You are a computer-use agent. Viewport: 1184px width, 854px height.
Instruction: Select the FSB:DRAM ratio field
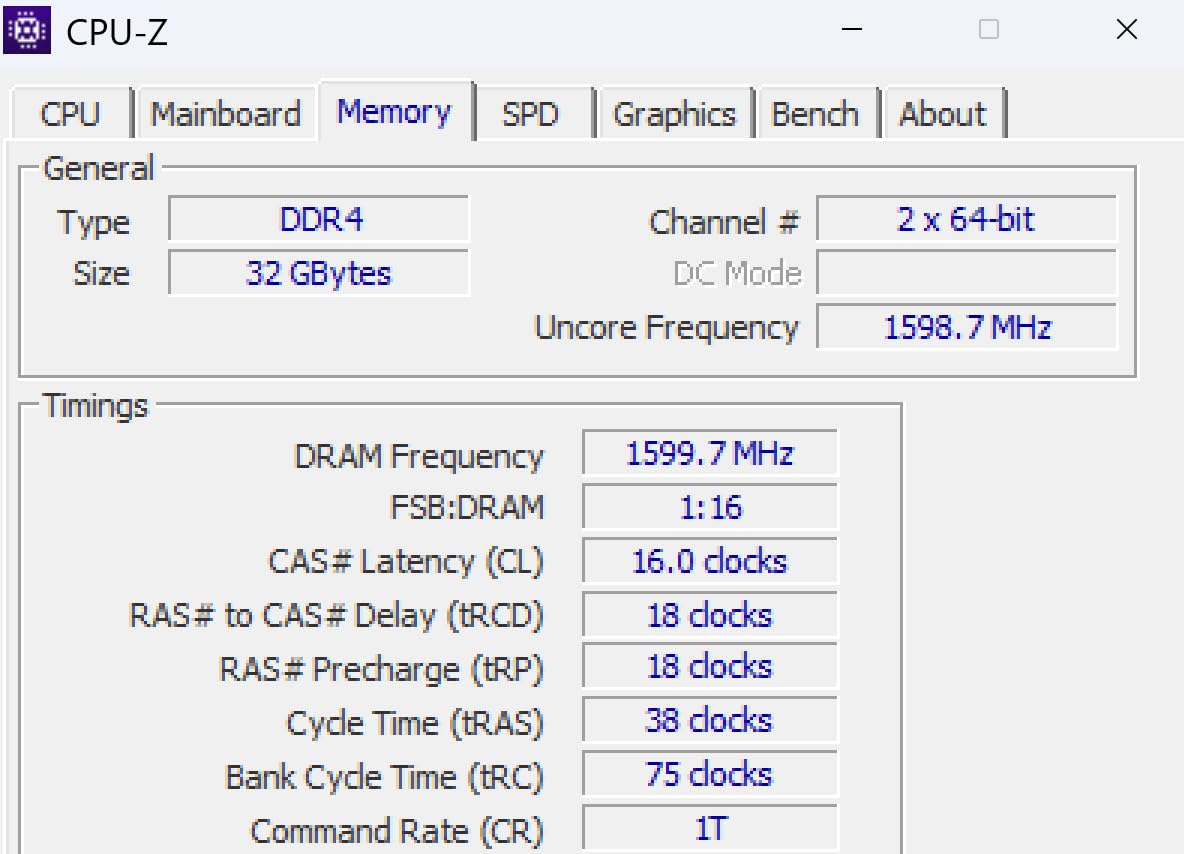tap(708, 507)
